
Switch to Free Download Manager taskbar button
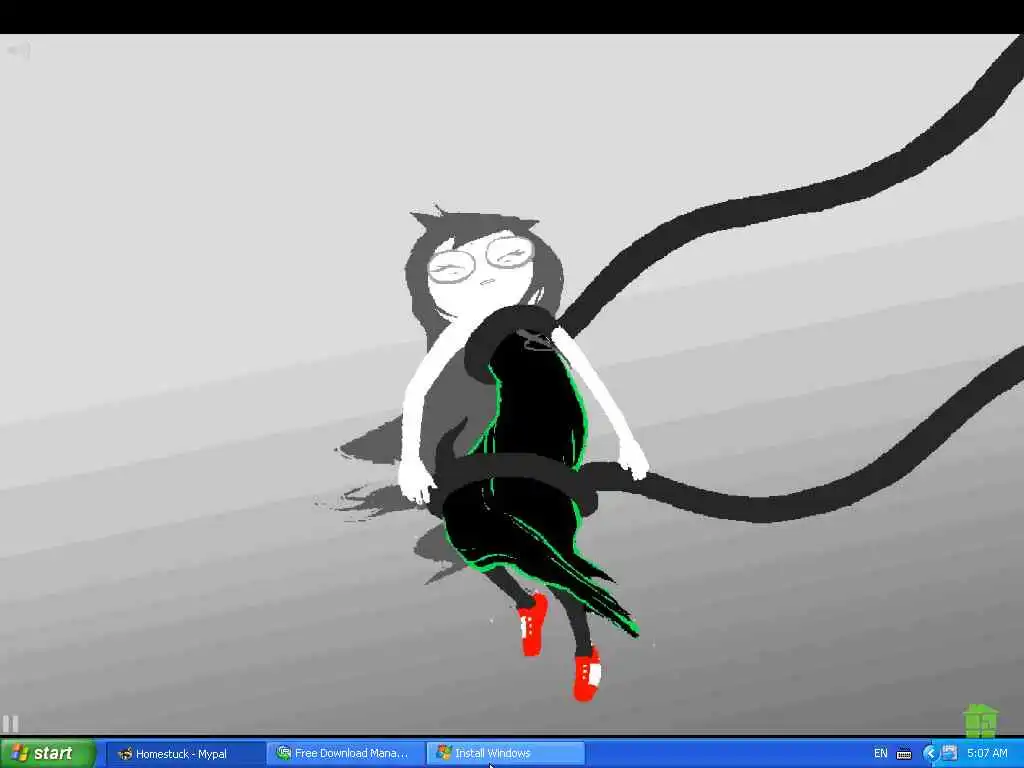pyautogui.click(x=344, y=754)
